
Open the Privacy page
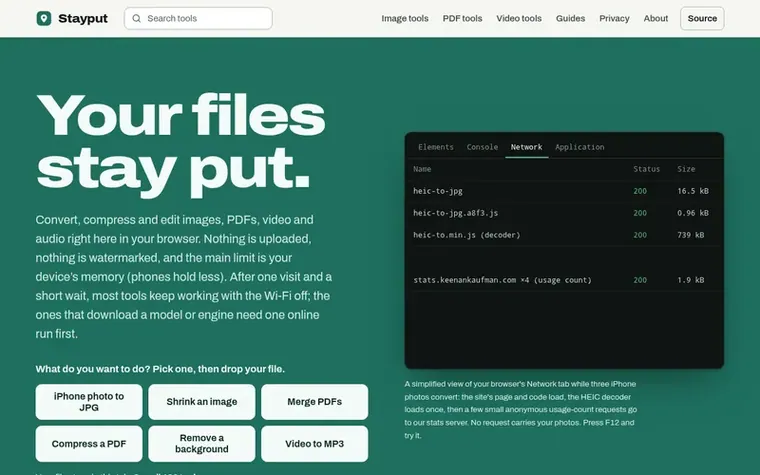[x=614, y=18]
